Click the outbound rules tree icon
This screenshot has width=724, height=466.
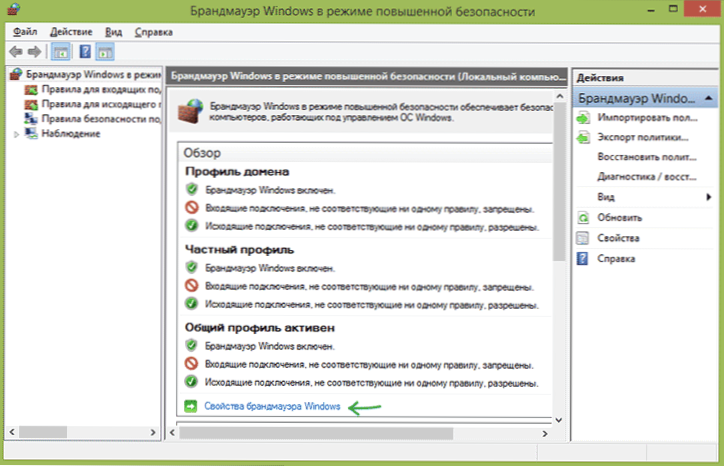point(31,104)
